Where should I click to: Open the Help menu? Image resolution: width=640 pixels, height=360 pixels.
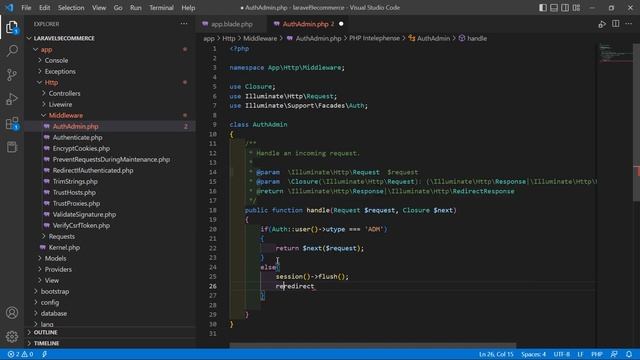click(188, 8)
